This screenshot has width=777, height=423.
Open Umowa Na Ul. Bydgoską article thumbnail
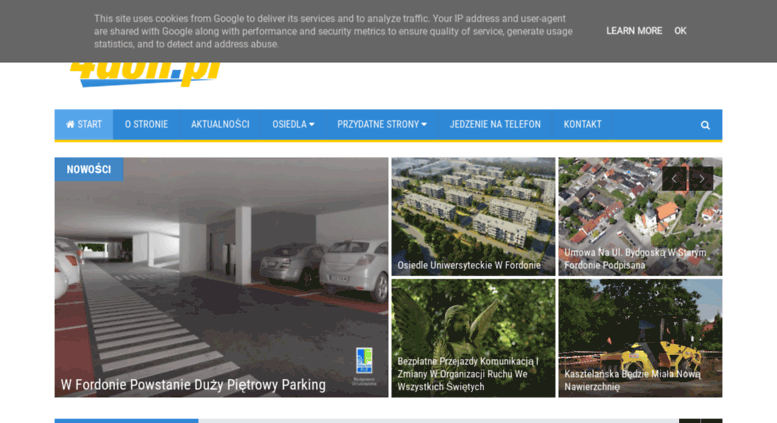[x=640, y=216]
